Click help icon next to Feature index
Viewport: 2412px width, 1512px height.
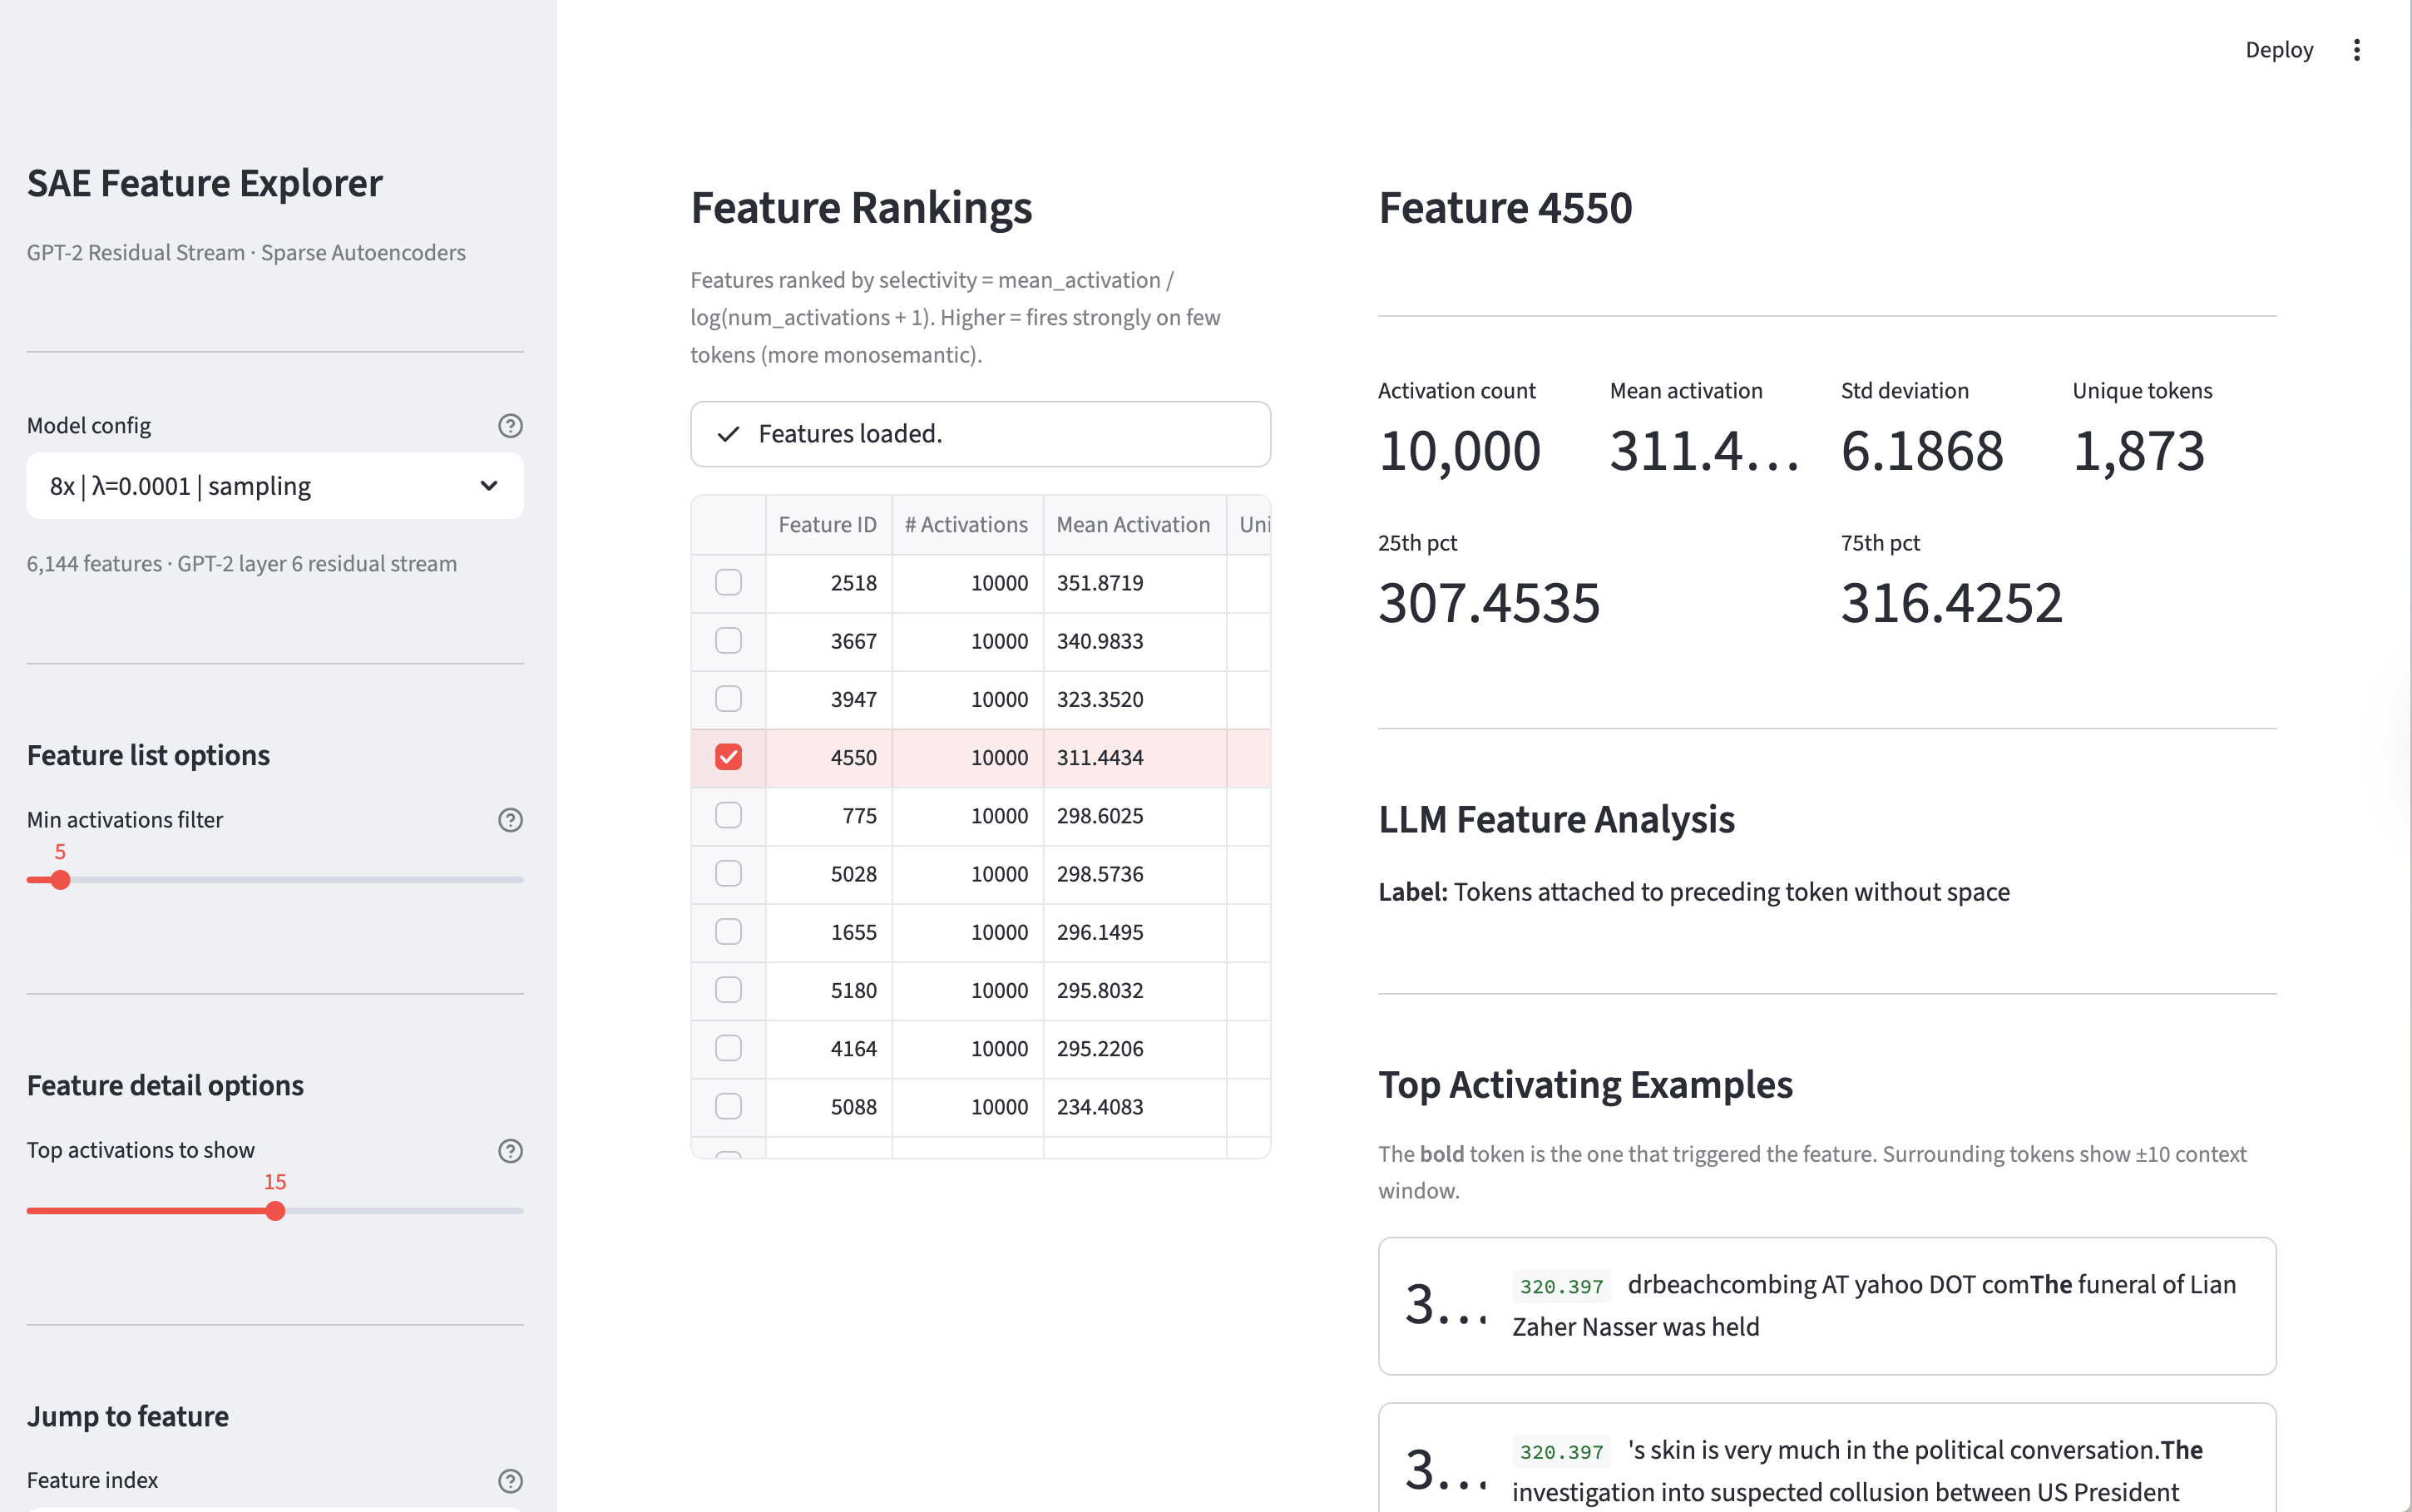coord(510,1481)
